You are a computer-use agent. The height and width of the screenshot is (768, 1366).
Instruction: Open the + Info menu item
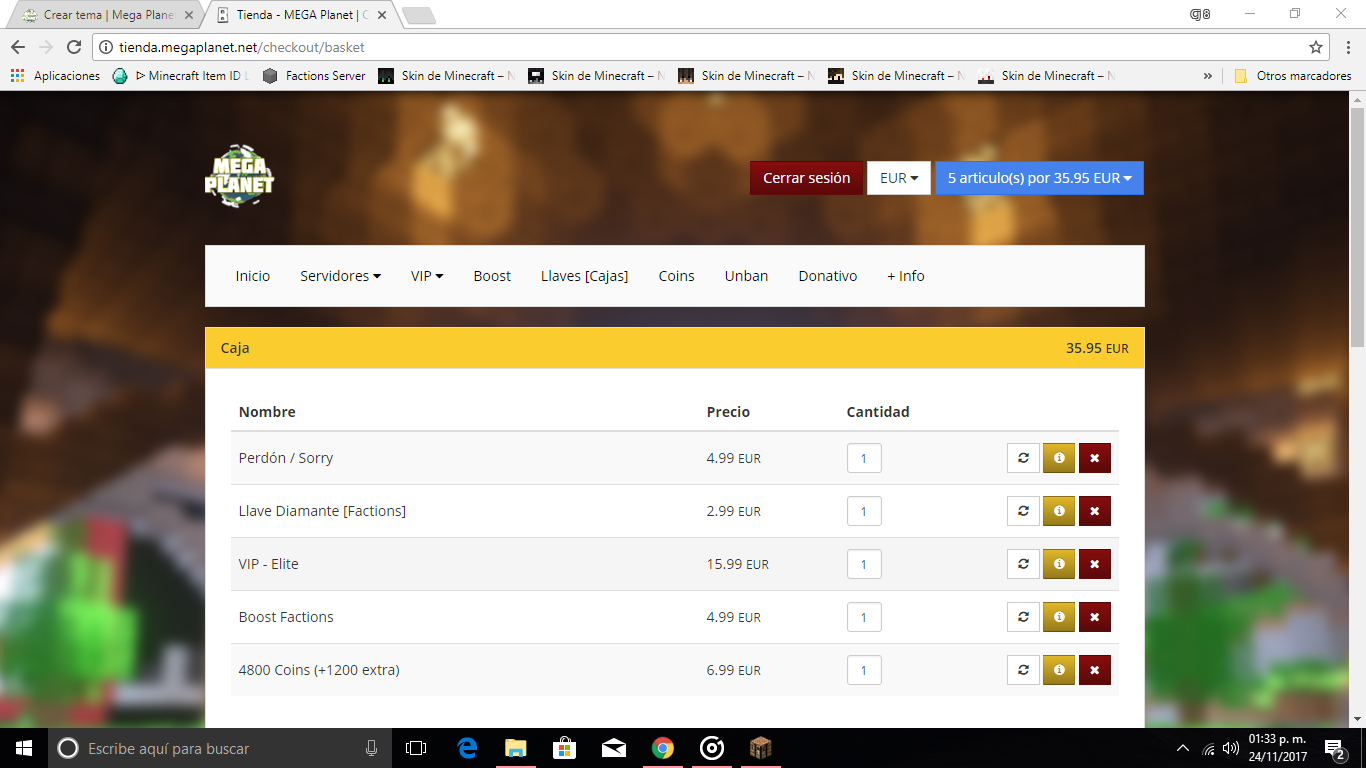tap(906, 276)
